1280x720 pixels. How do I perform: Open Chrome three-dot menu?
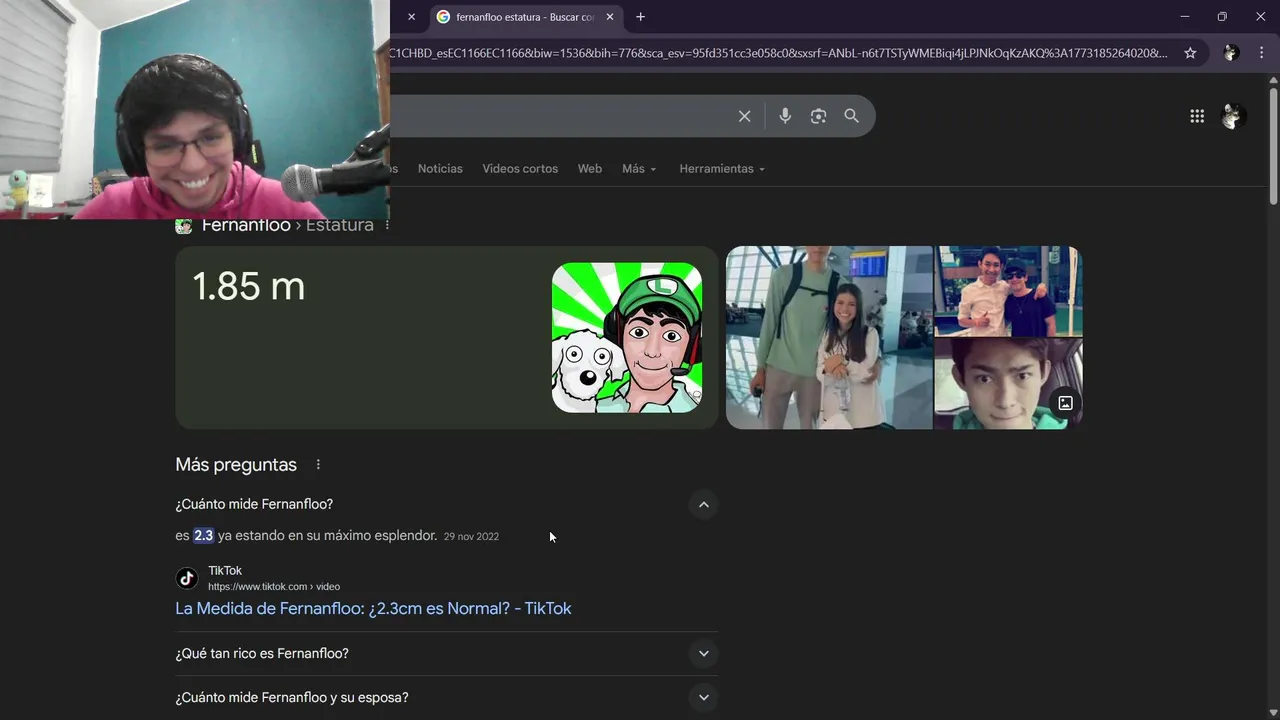(1262, 53)
